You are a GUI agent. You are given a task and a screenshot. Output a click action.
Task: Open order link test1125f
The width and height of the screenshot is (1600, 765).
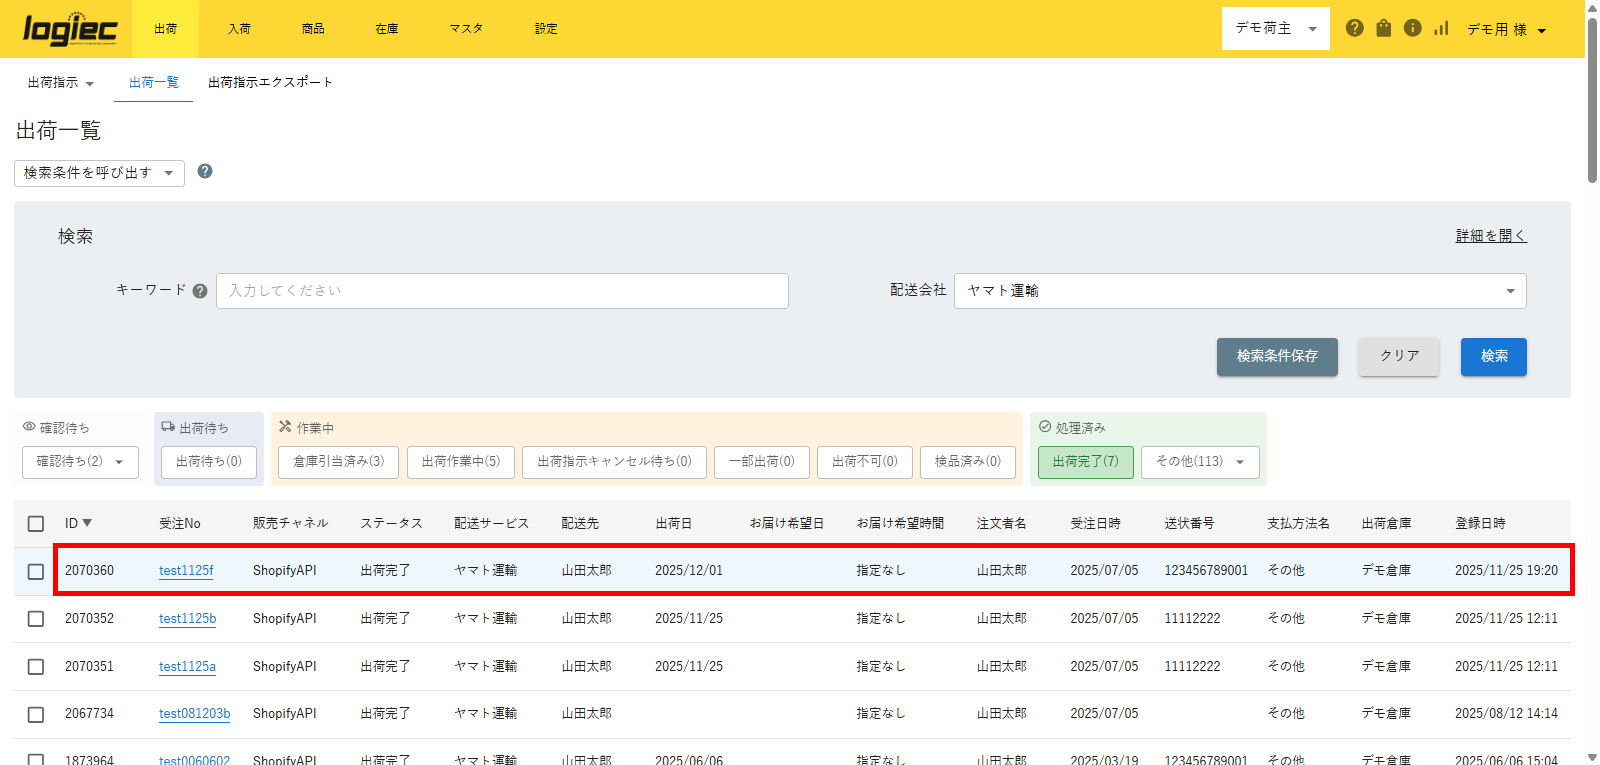point(186,571)
